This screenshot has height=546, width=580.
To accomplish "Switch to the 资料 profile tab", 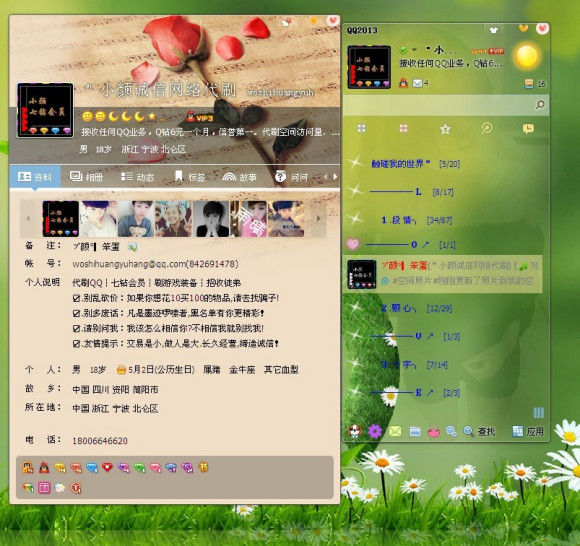I will (x=35, y=177).
